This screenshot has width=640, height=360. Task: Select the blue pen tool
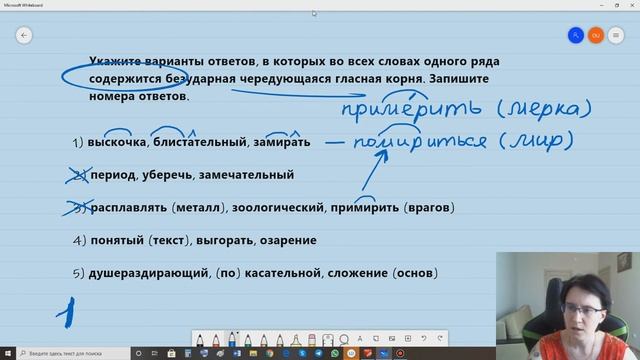coord(232,339)
